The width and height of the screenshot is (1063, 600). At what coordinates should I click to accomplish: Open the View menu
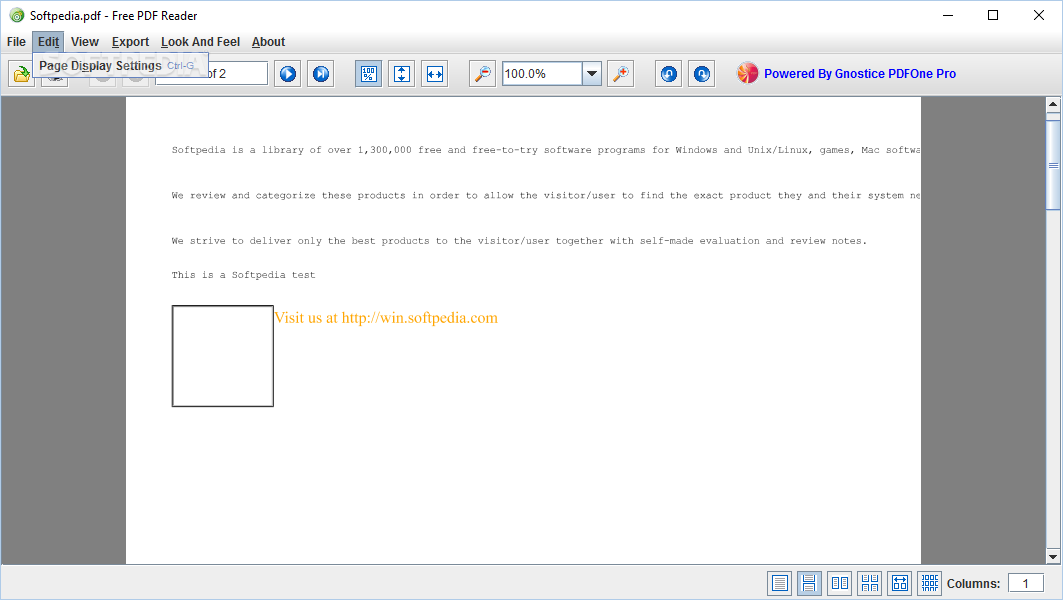point(85,42)
